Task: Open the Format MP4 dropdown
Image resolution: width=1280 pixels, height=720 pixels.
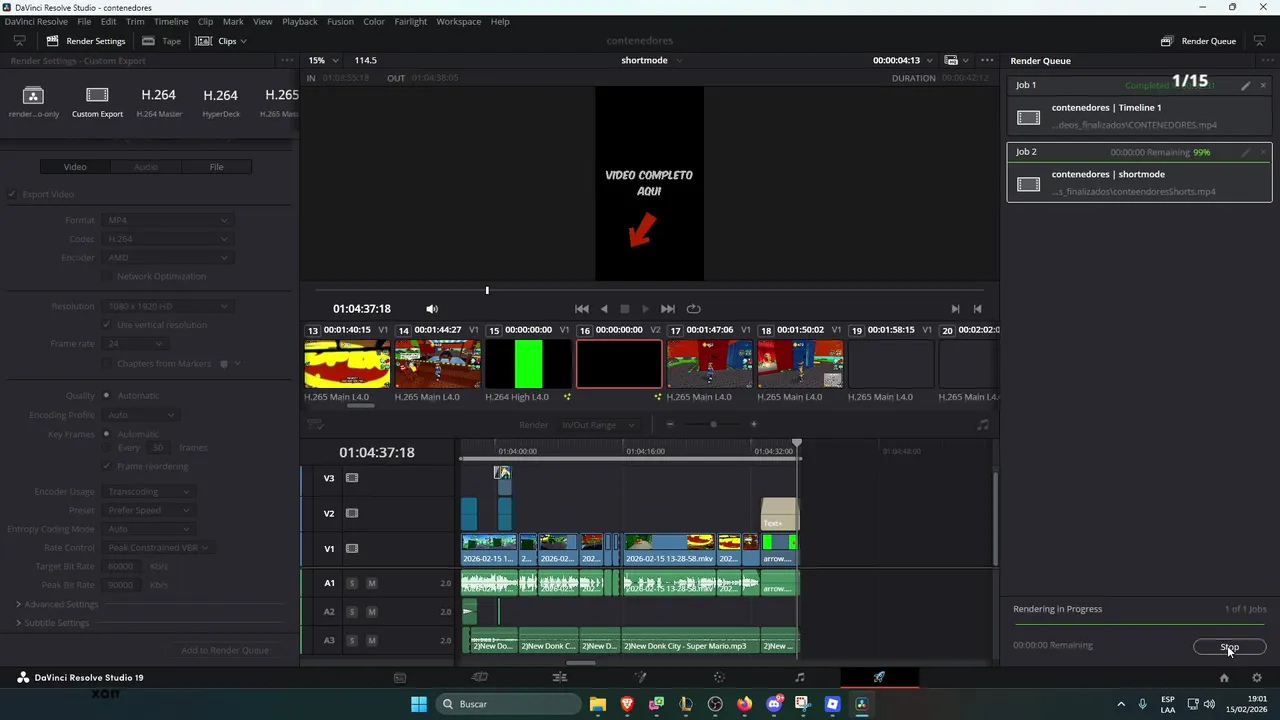Action: point(167,220)
